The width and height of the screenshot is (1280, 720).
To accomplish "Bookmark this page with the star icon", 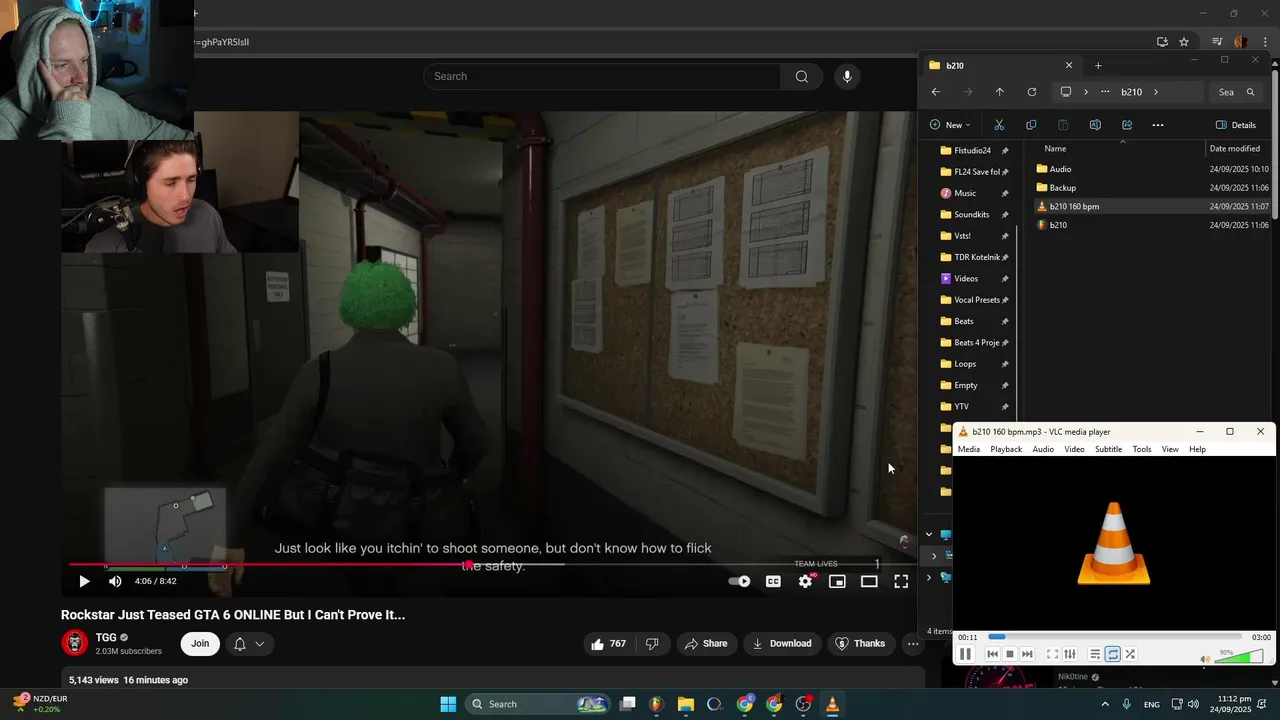I will tap(1184, 42).
